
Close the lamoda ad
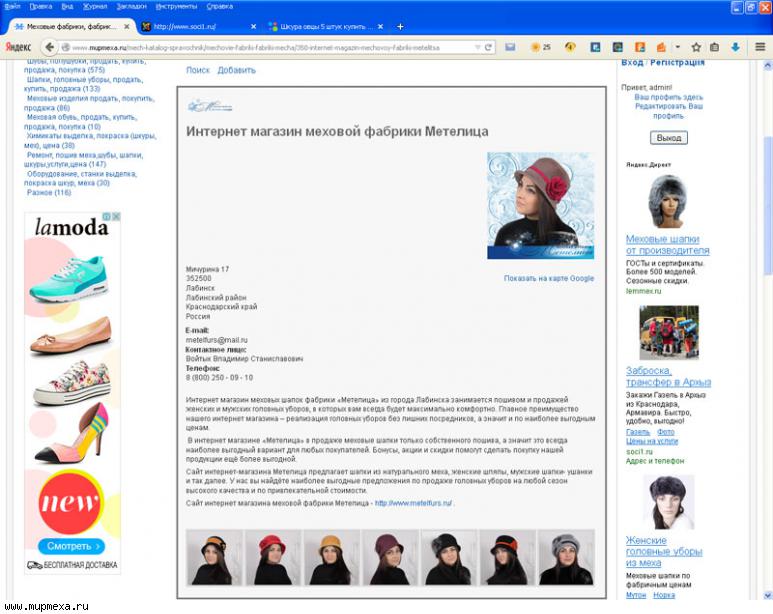point(116,217)
